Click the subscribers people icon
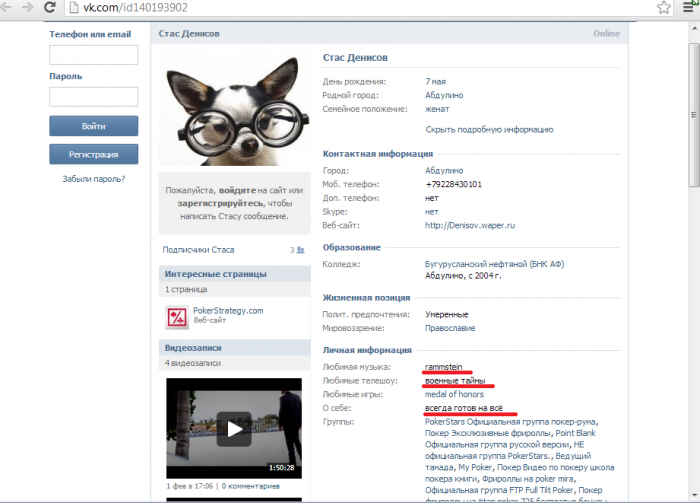Screen dimensions: 700x503 [x=300, y=250]
